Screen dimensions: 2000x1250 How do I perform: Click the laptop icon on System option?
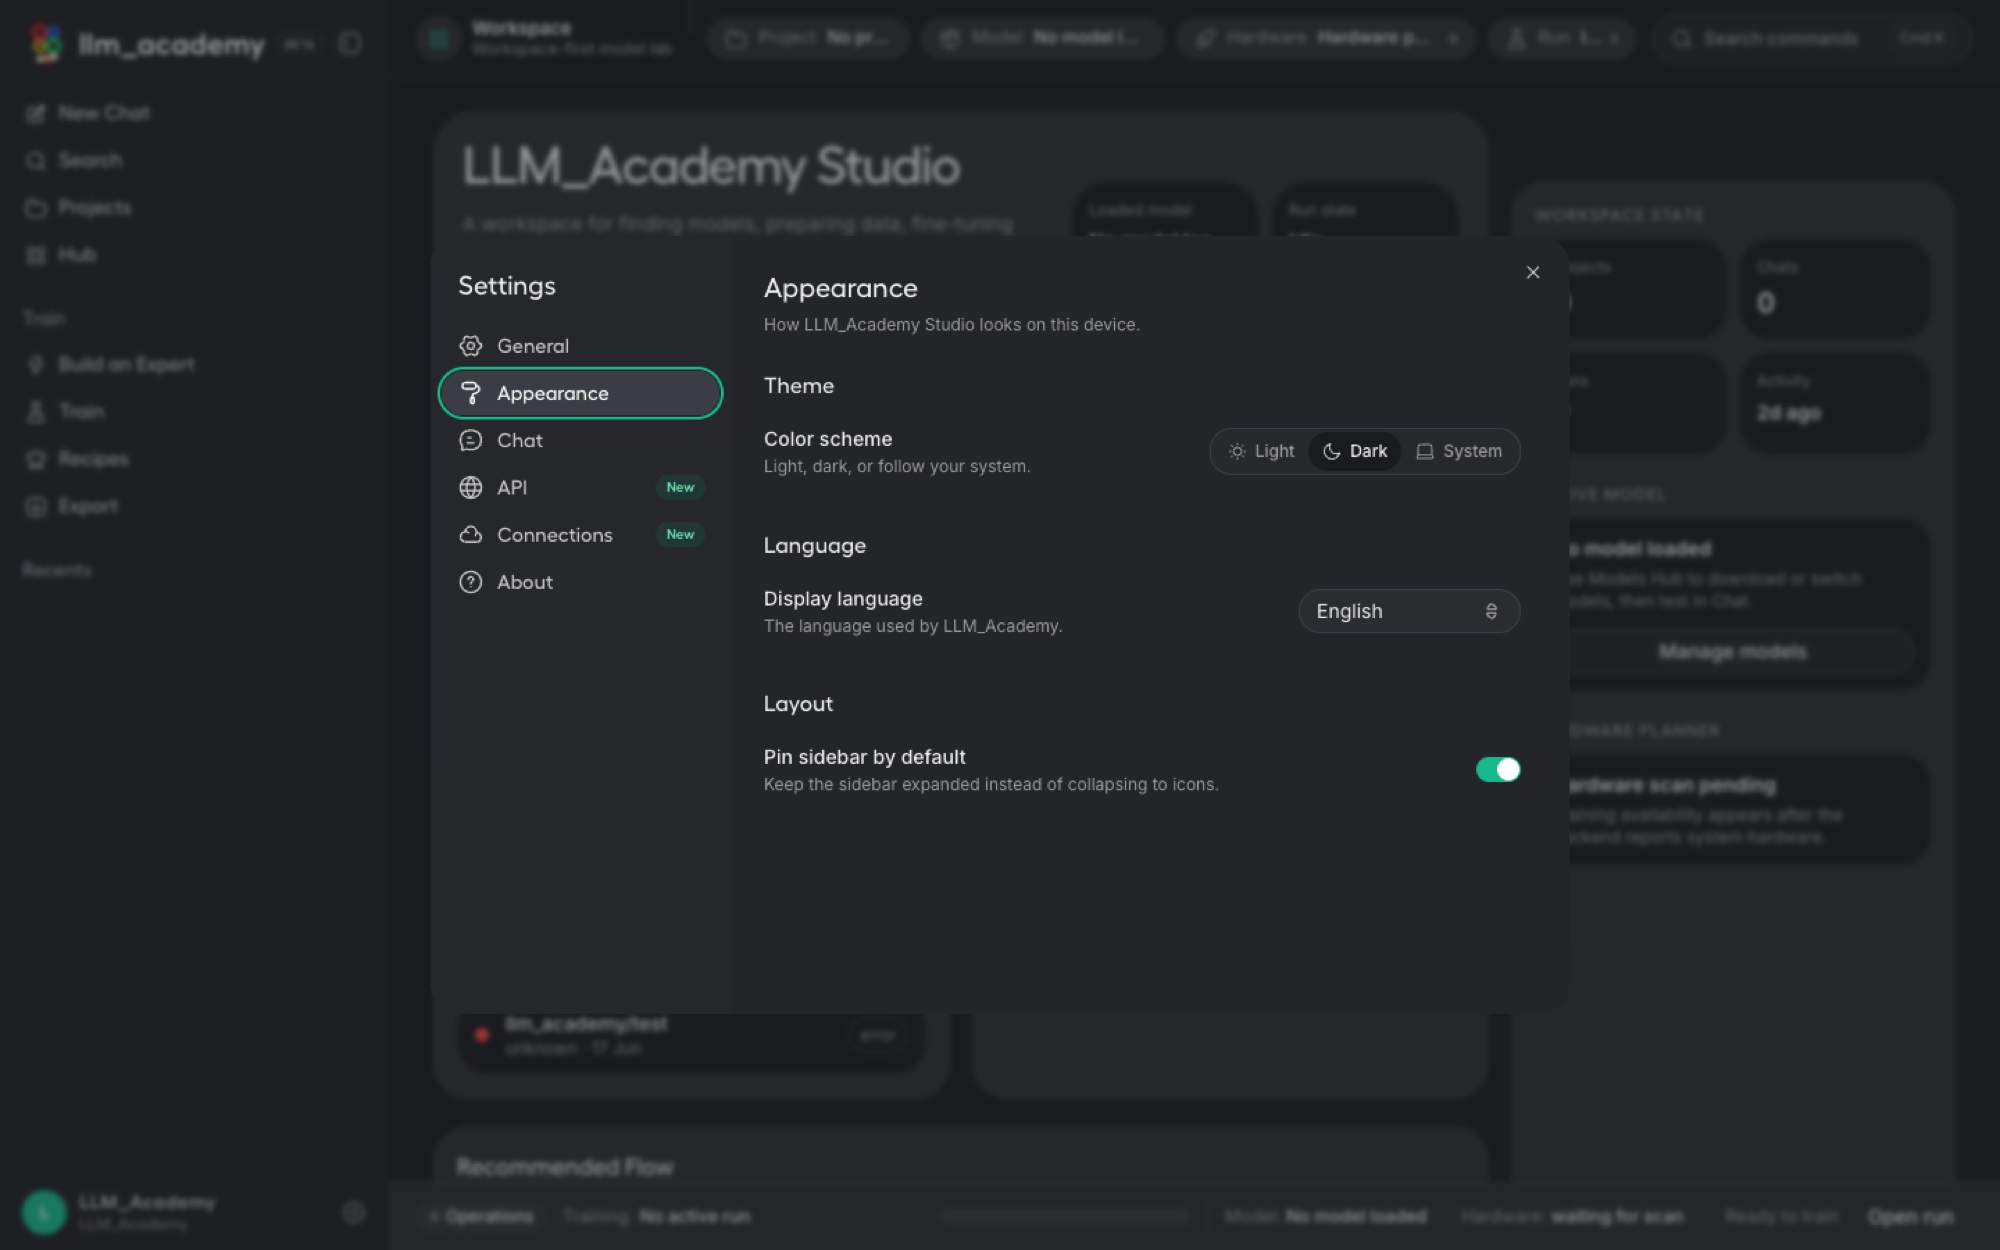tap(1425, 451)
